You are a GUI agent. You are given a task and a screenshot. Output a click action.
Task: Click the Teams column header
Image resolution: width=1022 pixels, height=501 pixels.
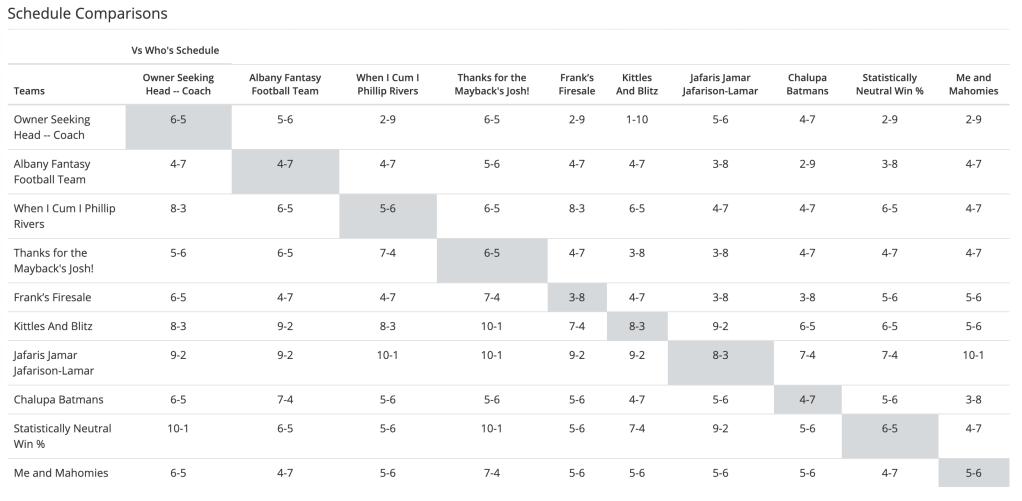click(x=30, y=91)
